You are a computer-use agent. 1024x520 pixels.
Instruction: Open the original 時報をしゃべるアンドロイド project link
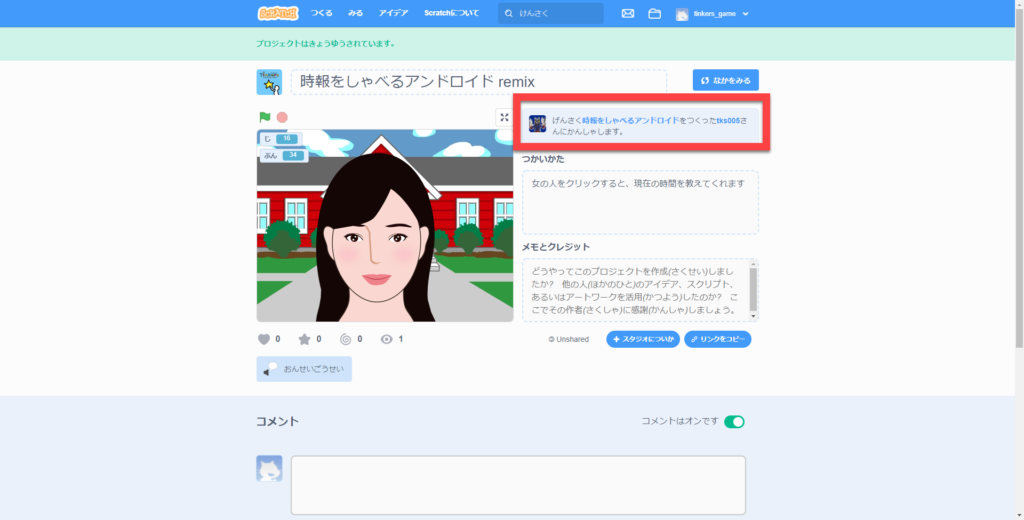pyautogui.click(x=630, y=120)
